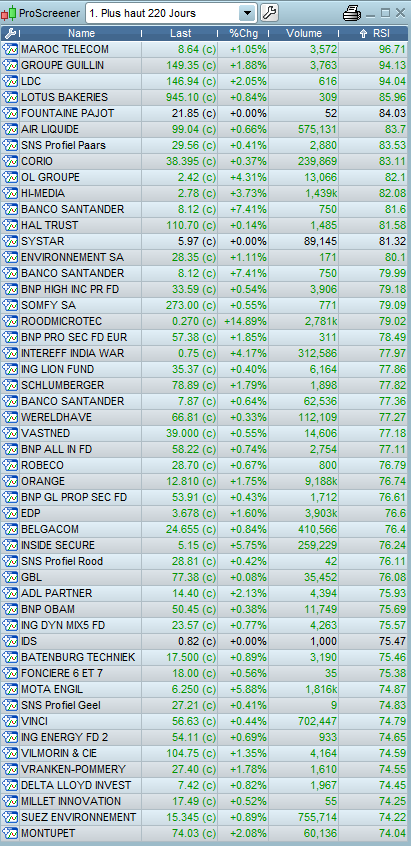Screen dimensions: 411x846
Task: Select the DELTA LLOYD INVEST row name
Action: point(76,785)
